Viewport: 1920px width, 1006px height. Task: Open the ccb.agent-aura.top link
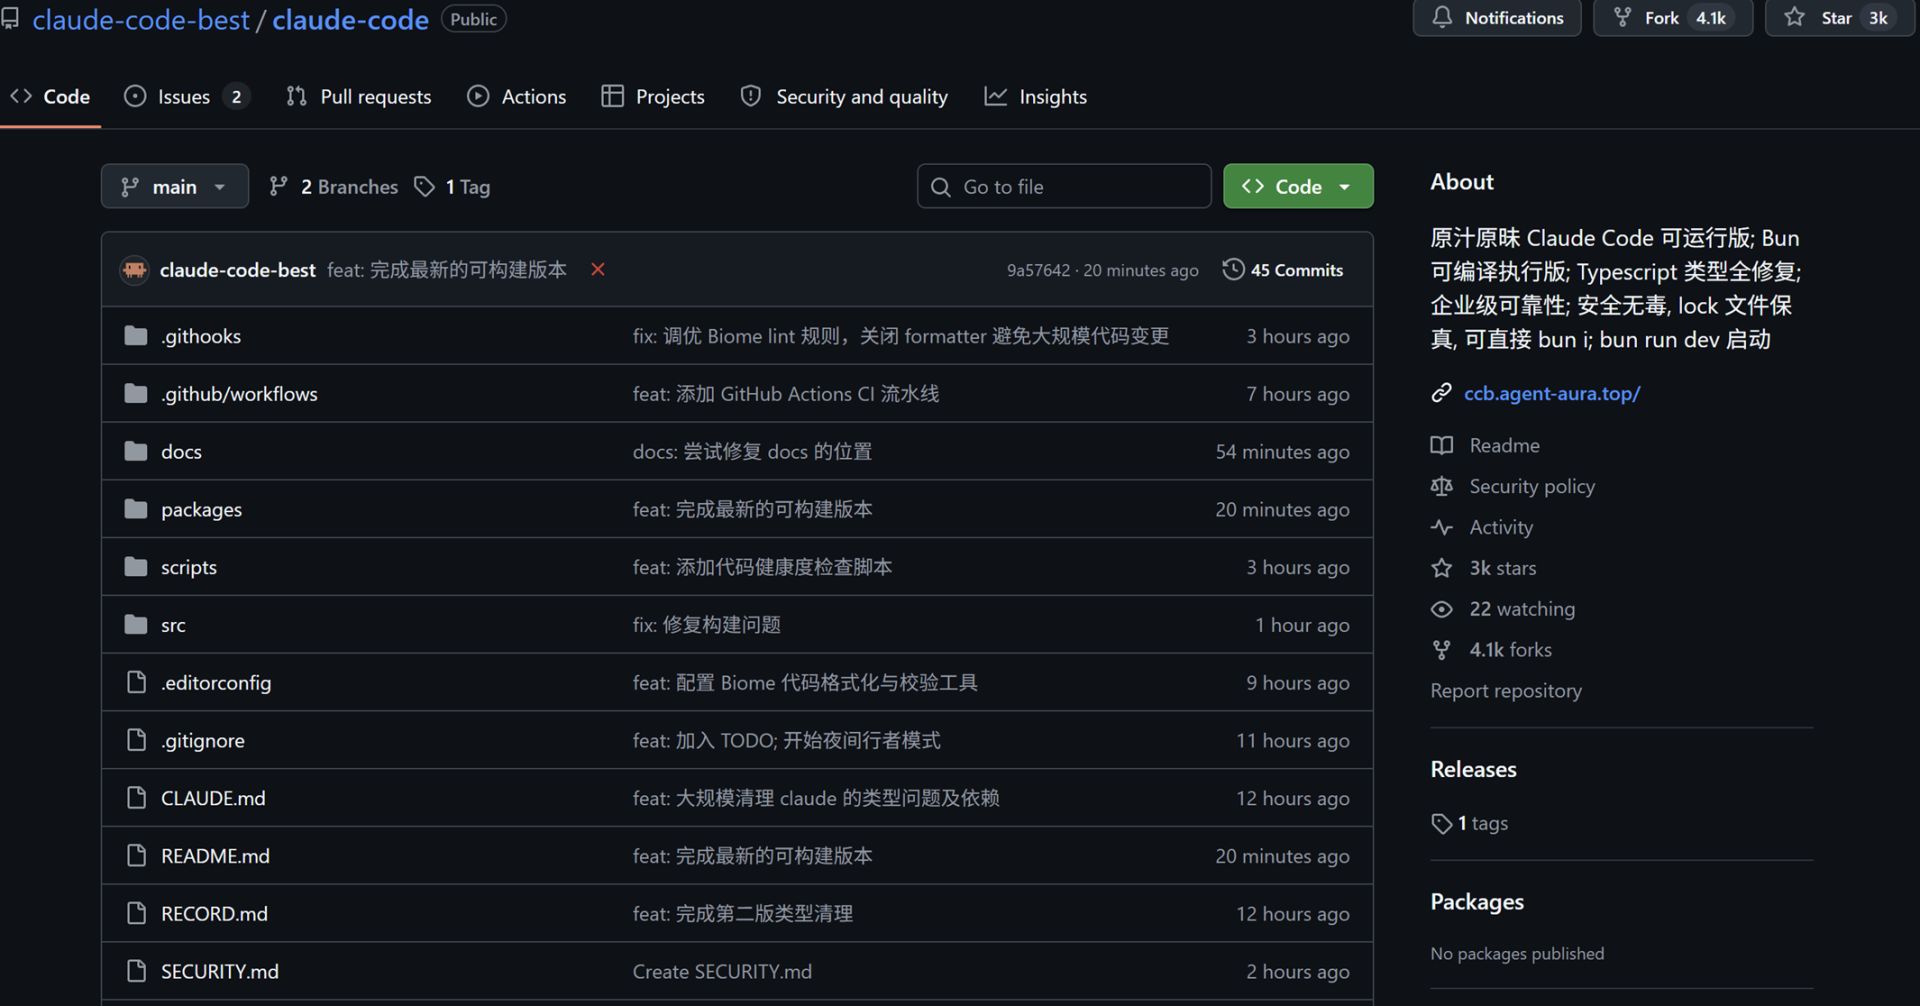(1551, 393)
